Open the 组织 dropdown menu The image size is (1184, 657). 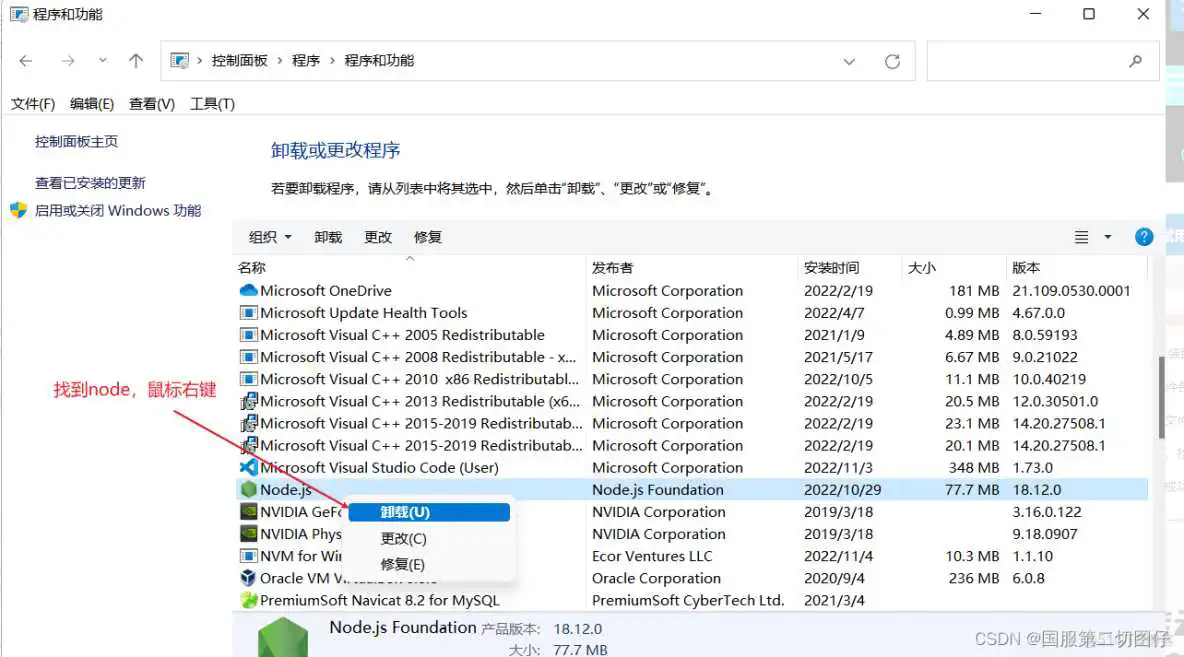(268, 237)
